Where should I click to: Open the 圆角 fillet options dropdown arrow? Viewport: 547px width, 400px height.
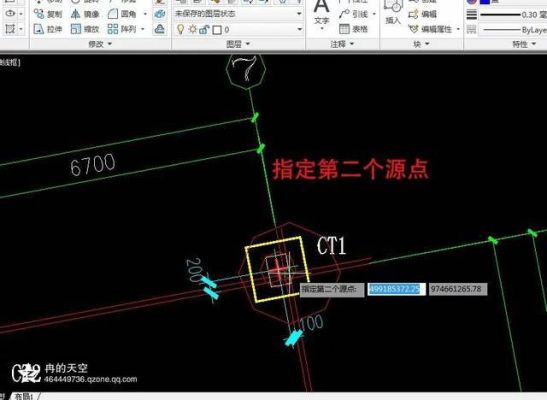point(145,14)
